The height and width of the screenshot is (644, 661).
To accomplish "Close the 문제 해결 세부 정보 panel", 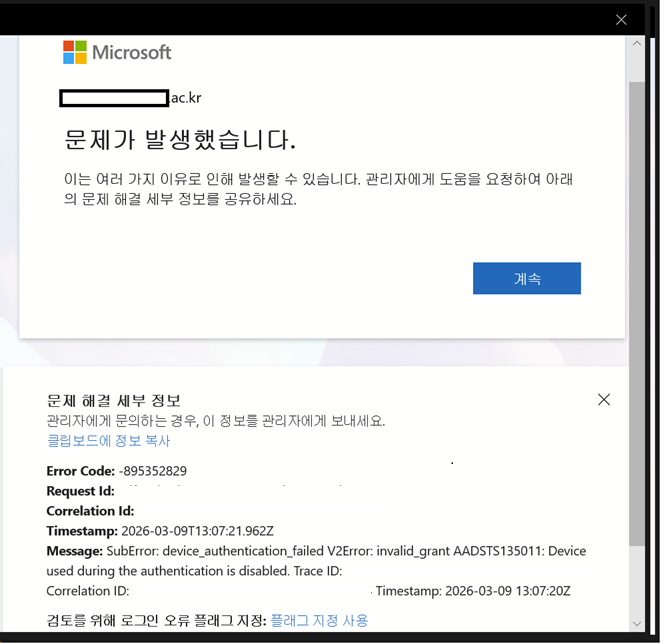I will tap(604, 400).
